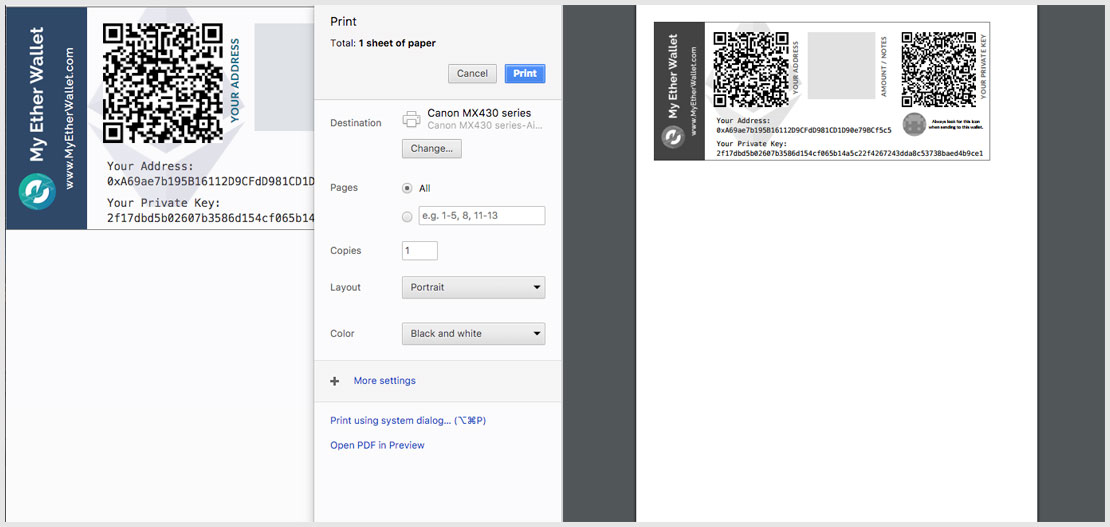
Task: Click the Copies number field
Action: tap(420, 251)
